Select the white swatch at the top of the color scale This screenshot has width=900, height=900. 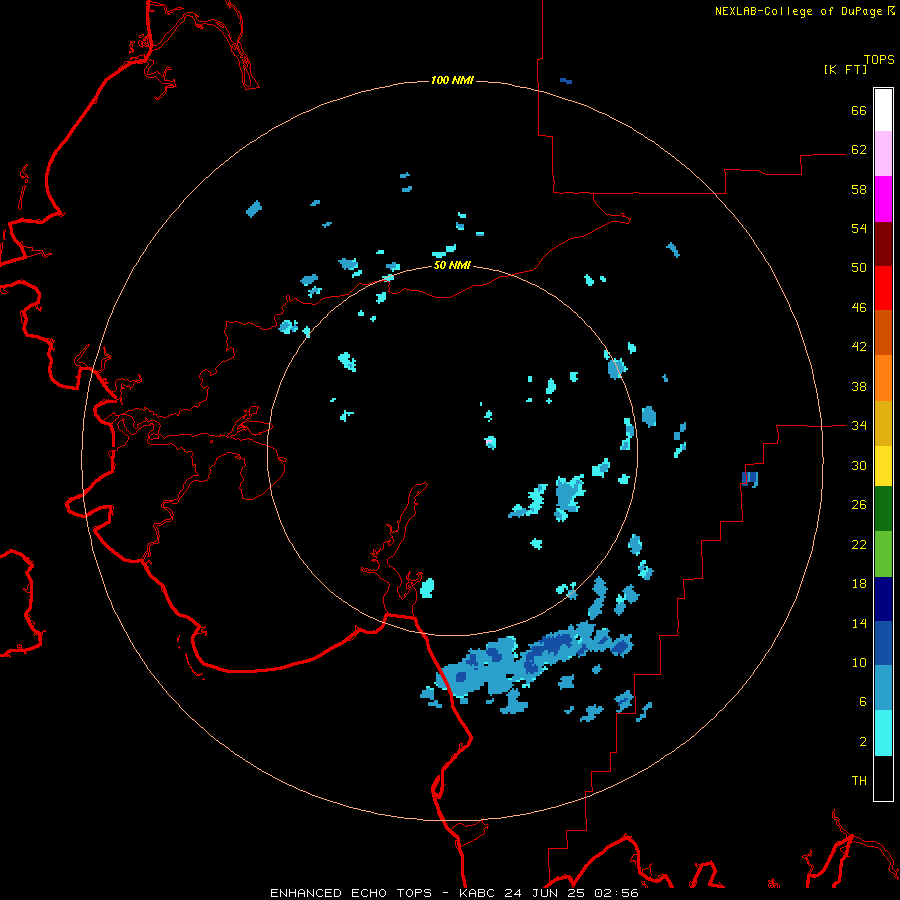[x=883, y=110]
